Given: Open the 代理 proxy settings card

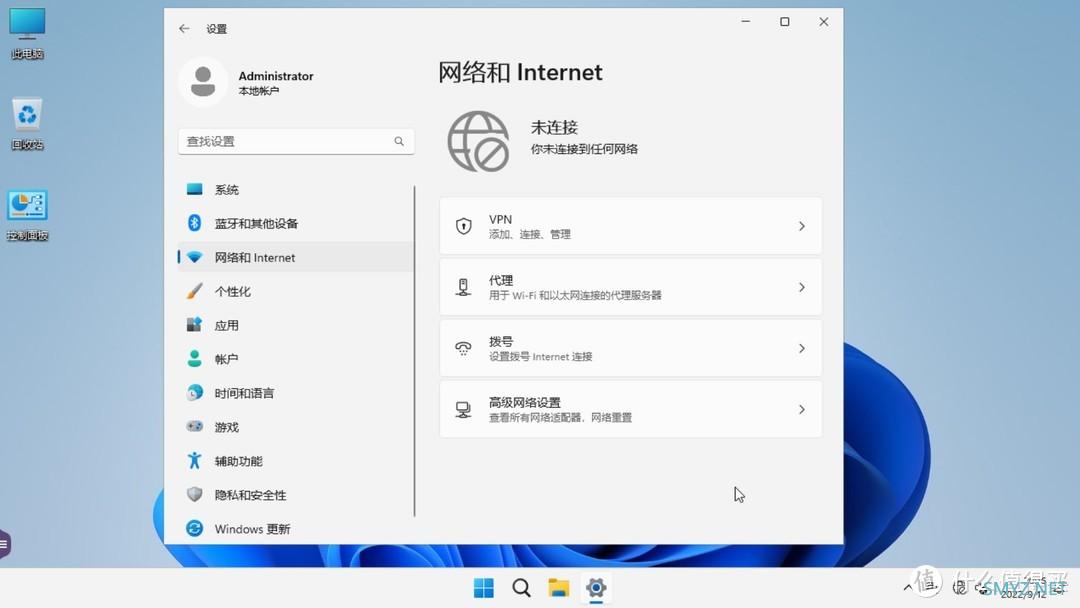Looking at the screenshot, I should point(630,287).
